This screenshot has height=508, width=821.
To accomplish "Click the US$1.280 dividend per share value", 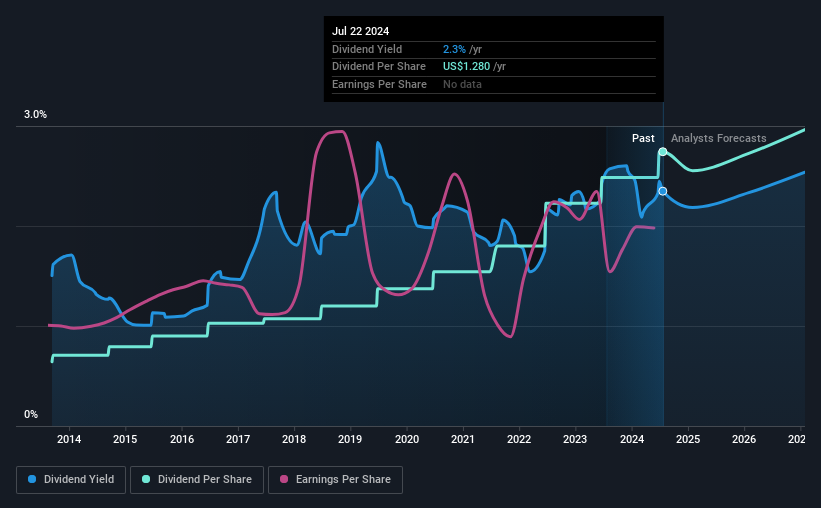I will click(x=467, y=67).
